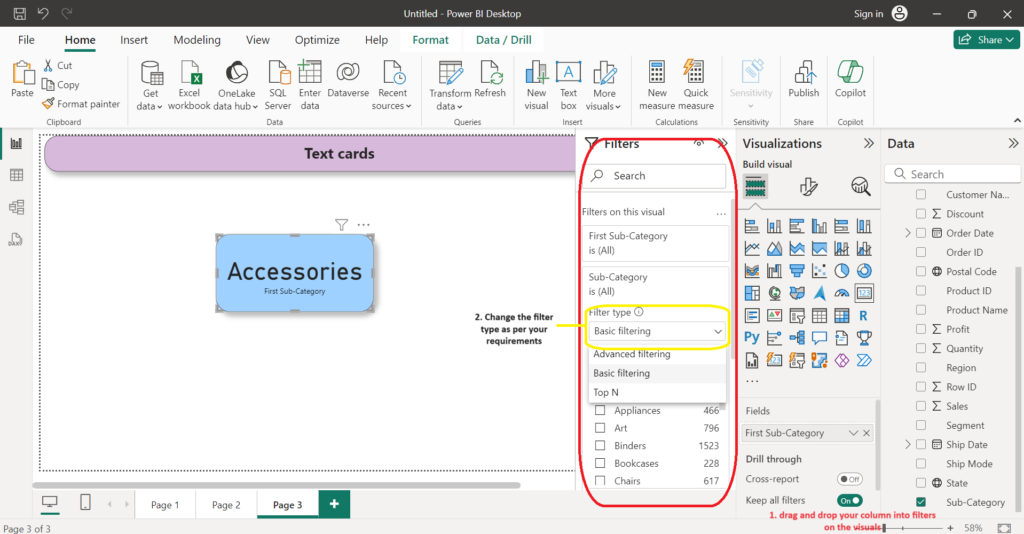Check the Bookcases filter checkbox
This screenshot has width=1024, height=534.
pos(600,463)
